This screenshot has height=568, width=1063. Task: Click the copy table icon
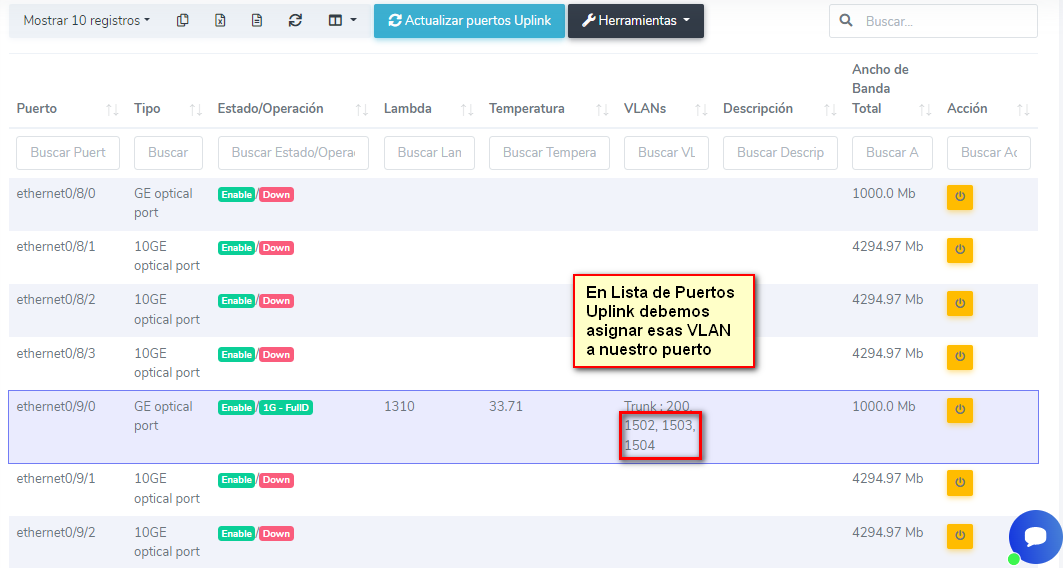point(182,20)
